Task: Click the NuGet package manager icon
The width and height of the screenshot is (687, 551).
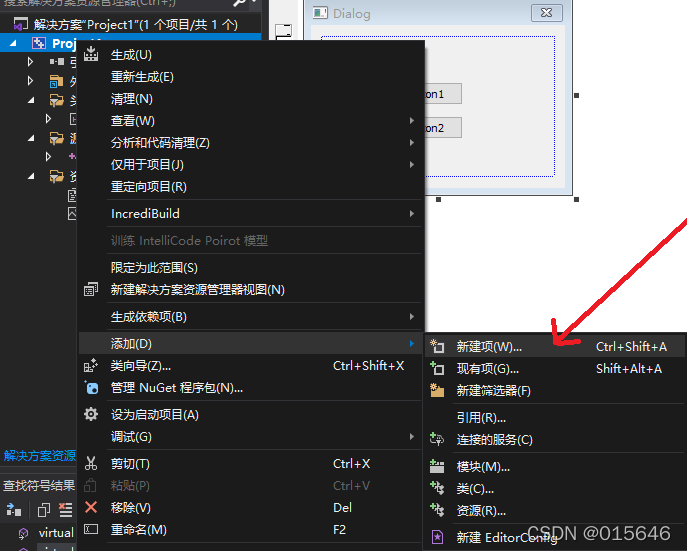Action: (x=91, y=388)
